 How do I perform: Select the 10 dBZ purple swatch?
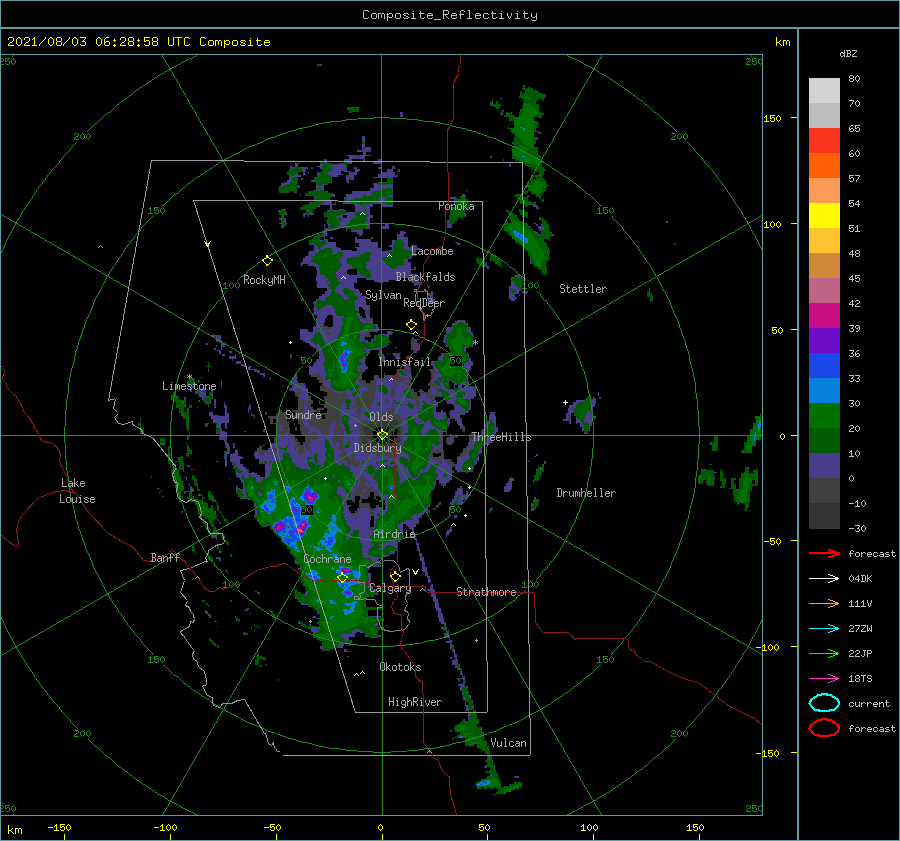pyautogui.click(x=824, y=465)
